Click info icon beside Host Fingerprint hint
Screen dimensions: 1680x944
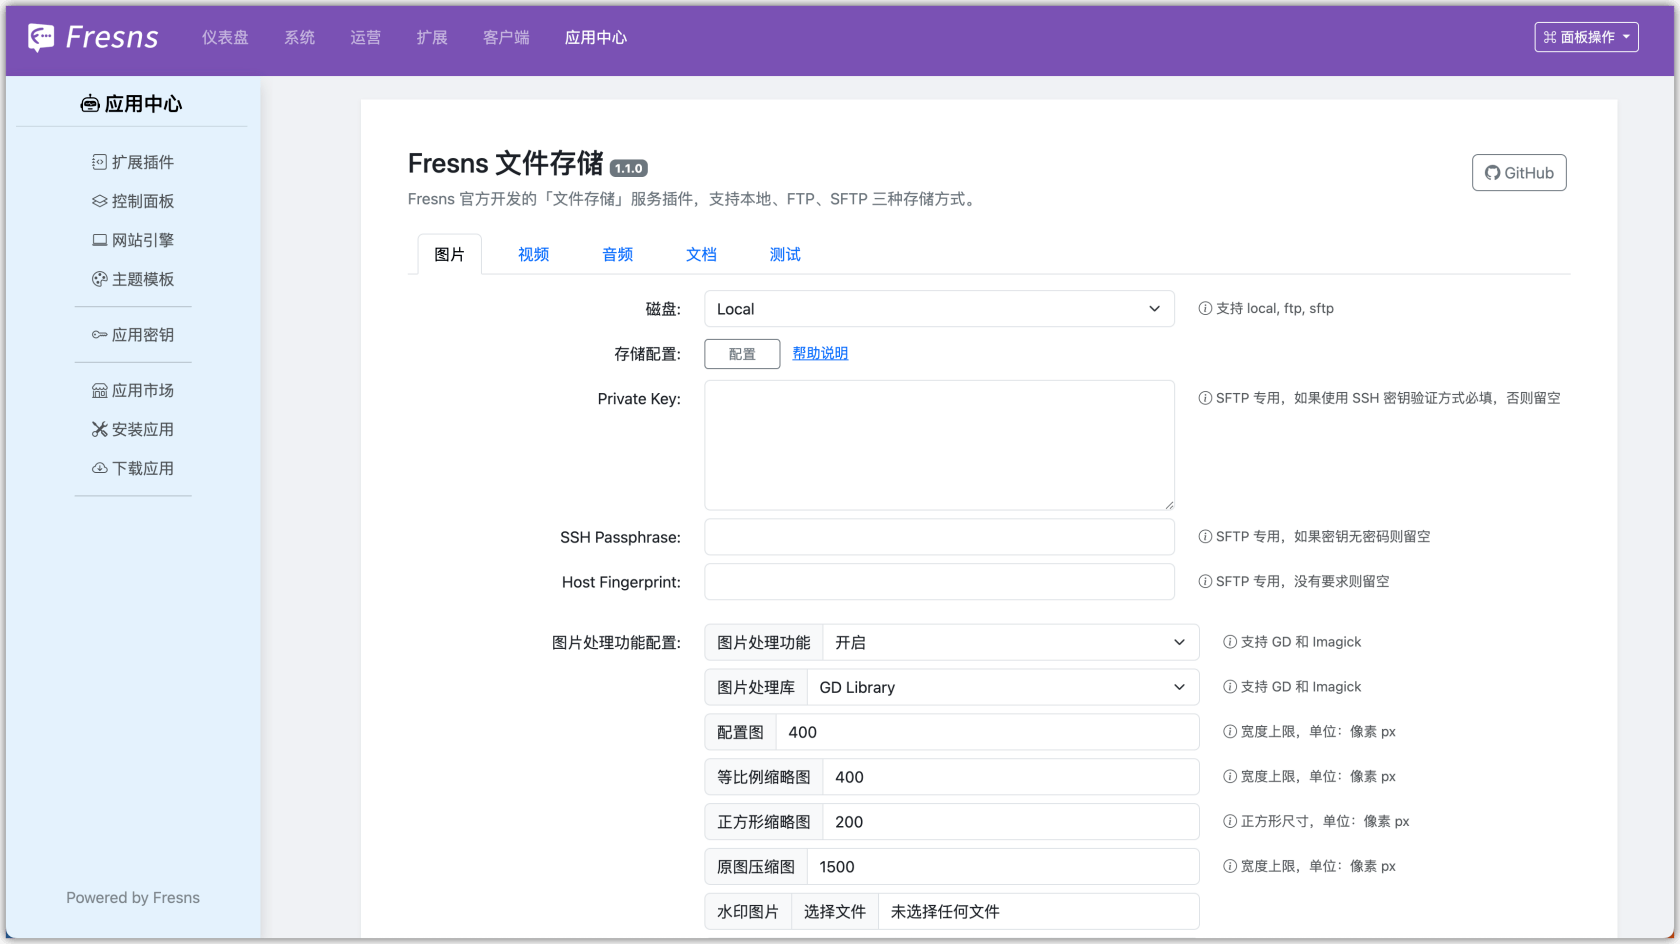1205,581
